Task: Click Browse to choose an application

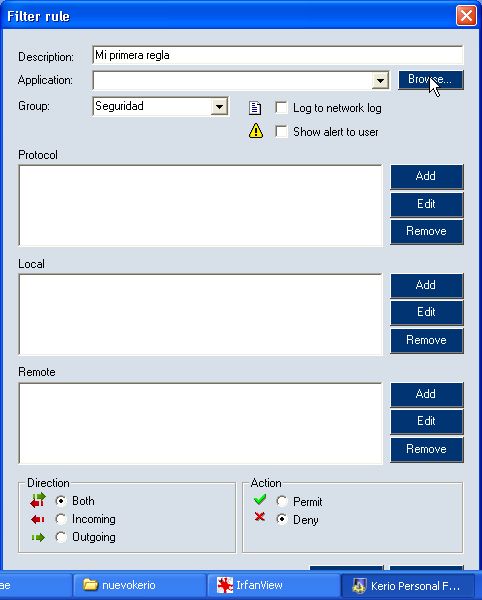Action: pos(431,80)
